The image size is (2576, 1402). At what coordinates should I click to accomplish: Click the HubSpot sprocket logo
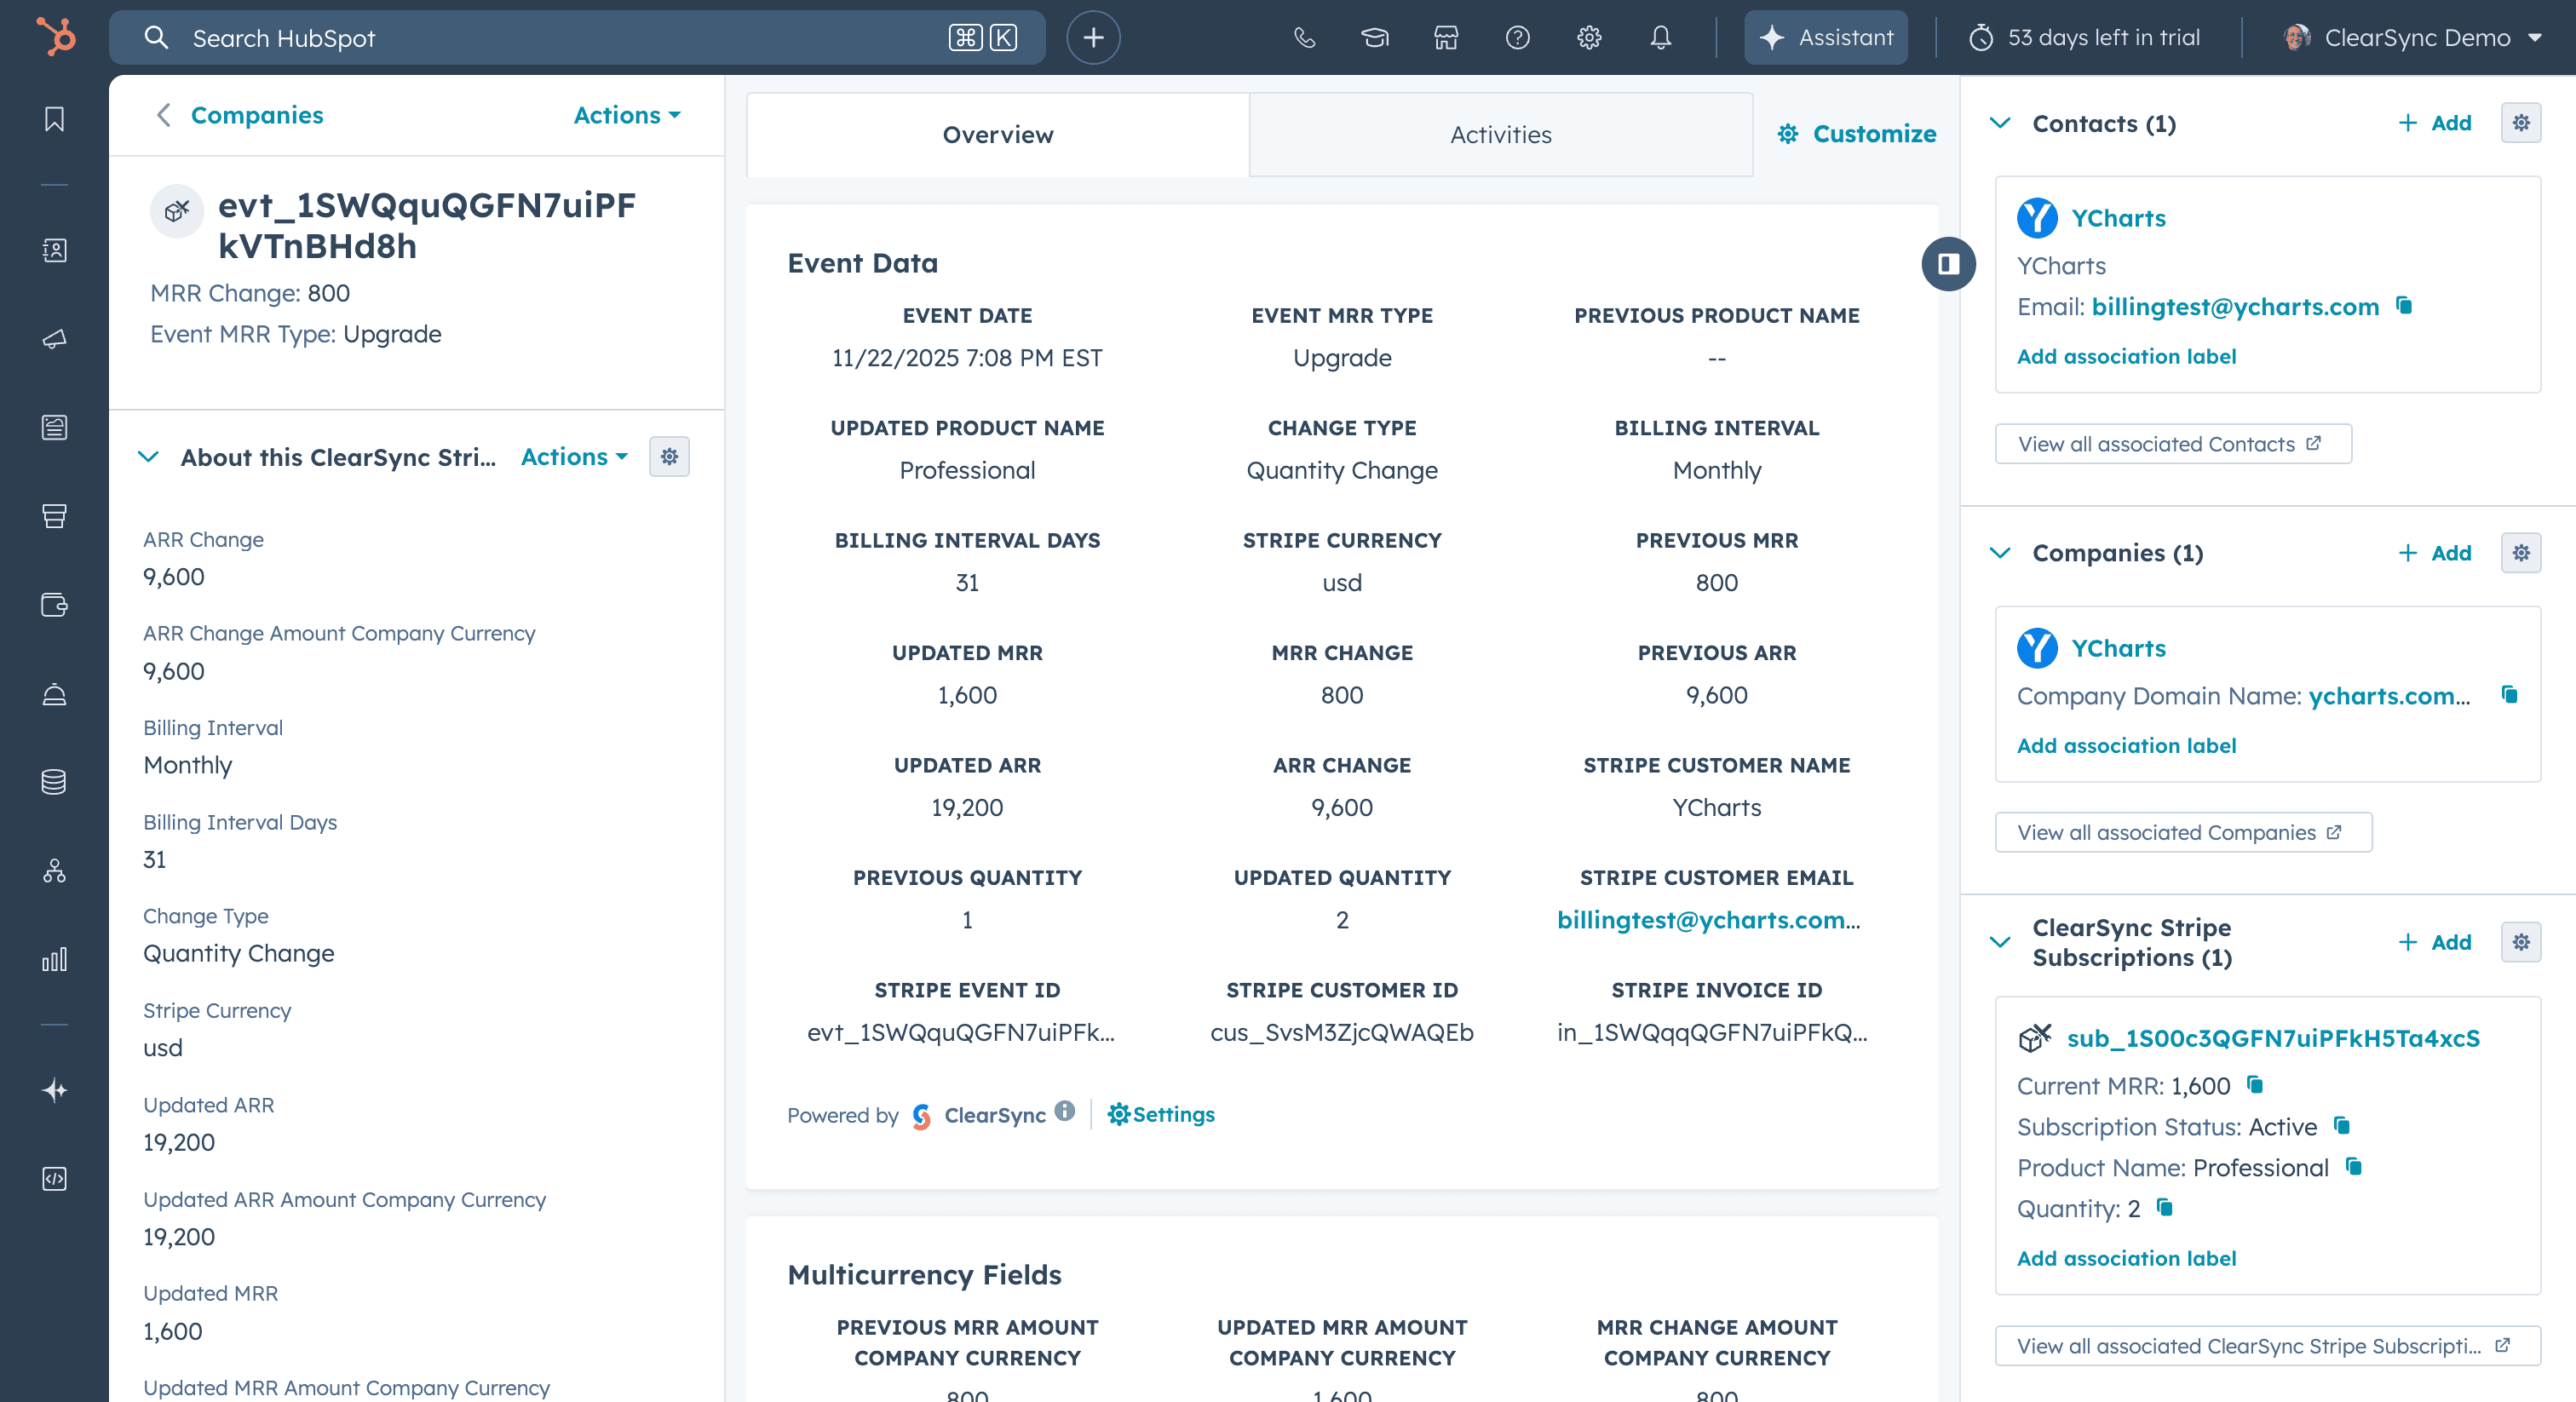tap(55, 38)
